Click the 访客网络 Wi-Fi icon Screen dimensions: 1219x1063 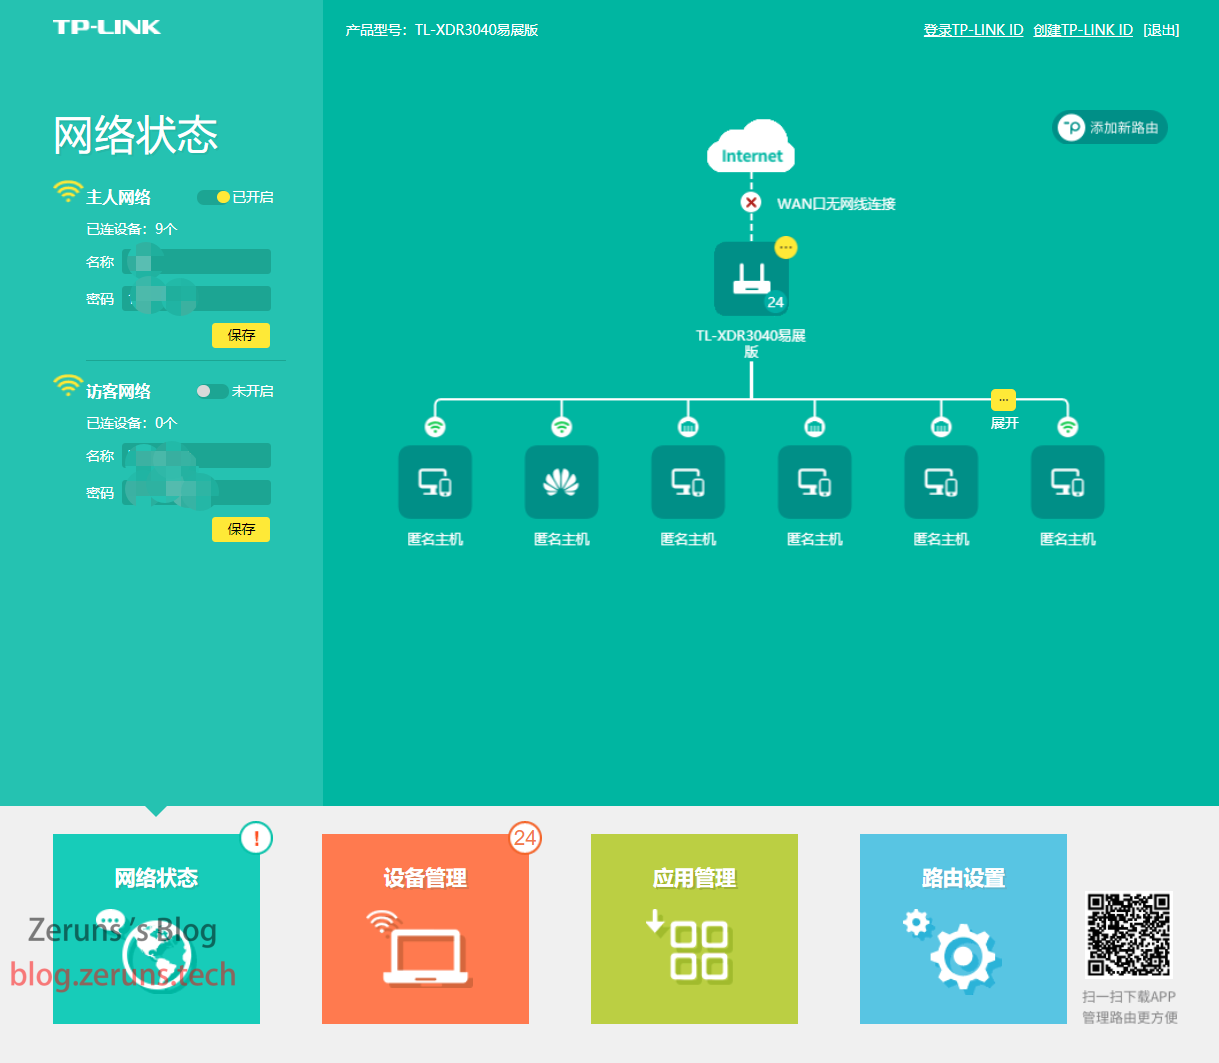click(68, 386)
